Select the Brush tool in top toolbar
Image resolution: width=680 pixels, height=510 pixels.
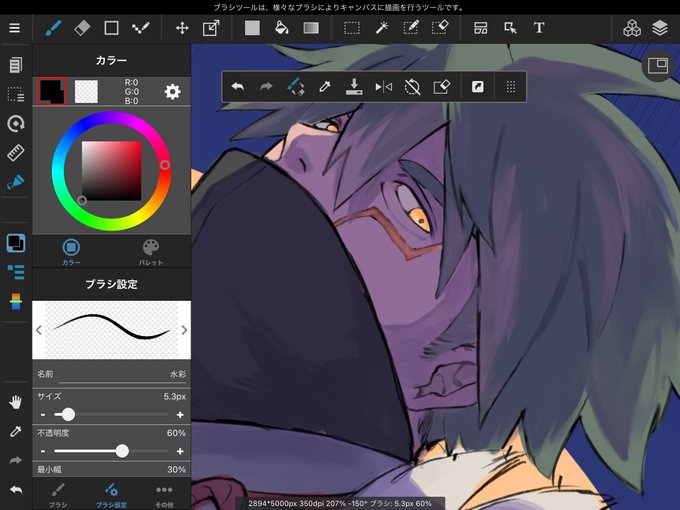click(x=53, y=28)
